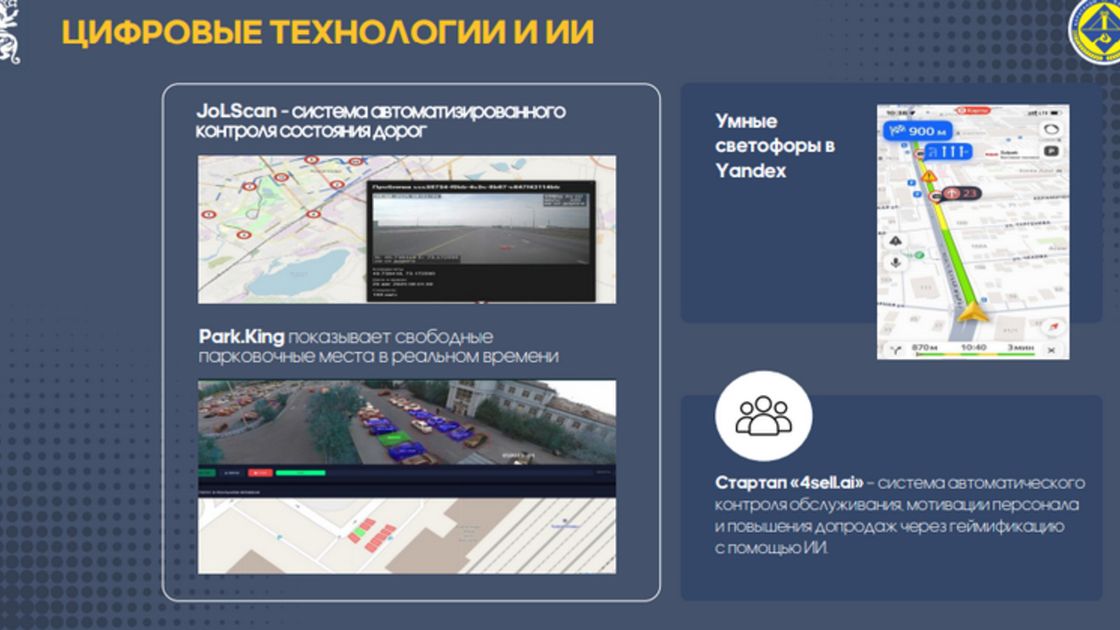Tap the microphone voice button on map
The height and width of the screenshot is (630, 1120).
click(893, 260)
